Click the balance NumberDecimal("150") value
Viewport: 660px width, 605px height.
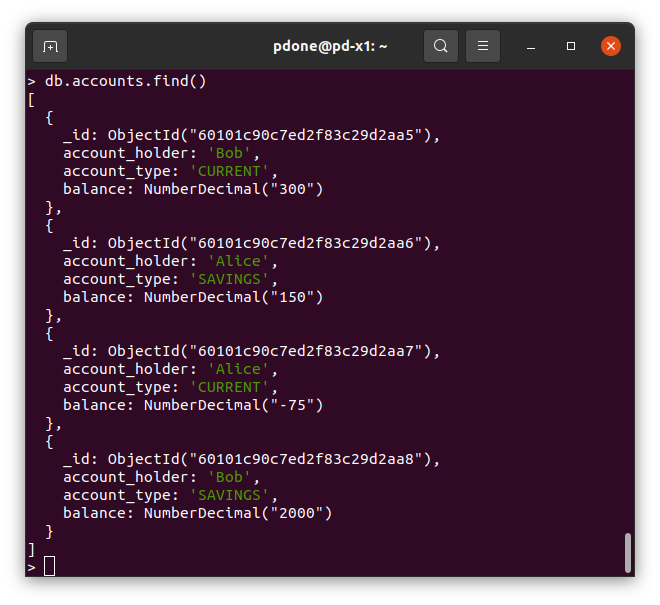coord(234,297)
